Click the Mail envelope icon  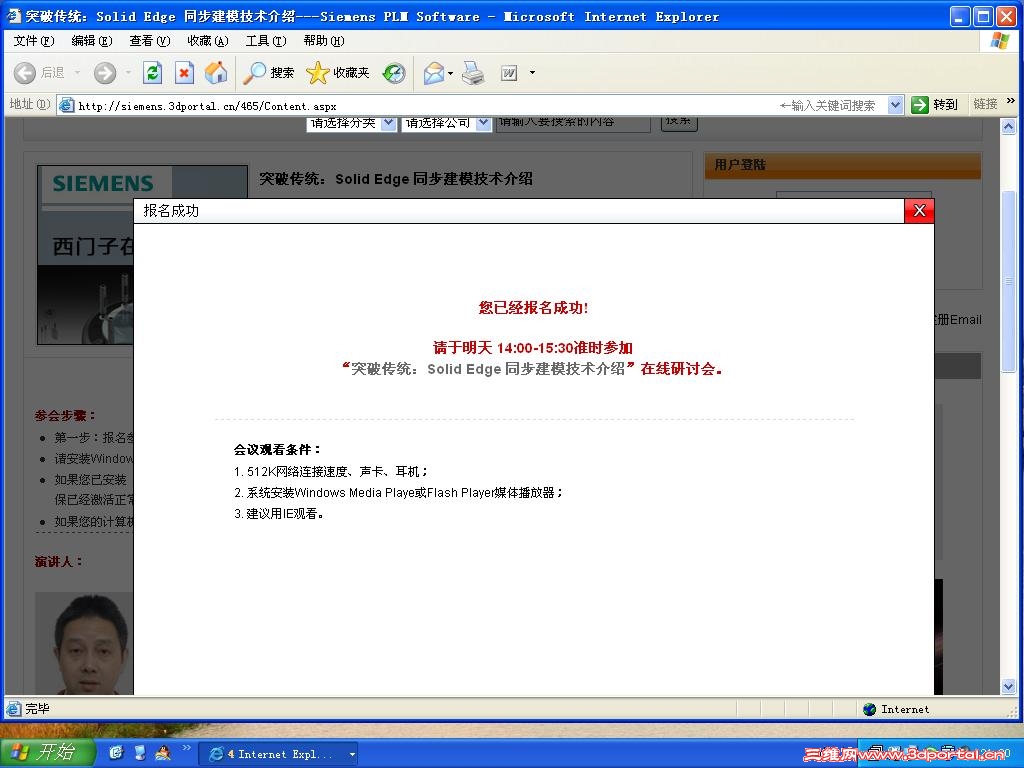pos(434,72)
